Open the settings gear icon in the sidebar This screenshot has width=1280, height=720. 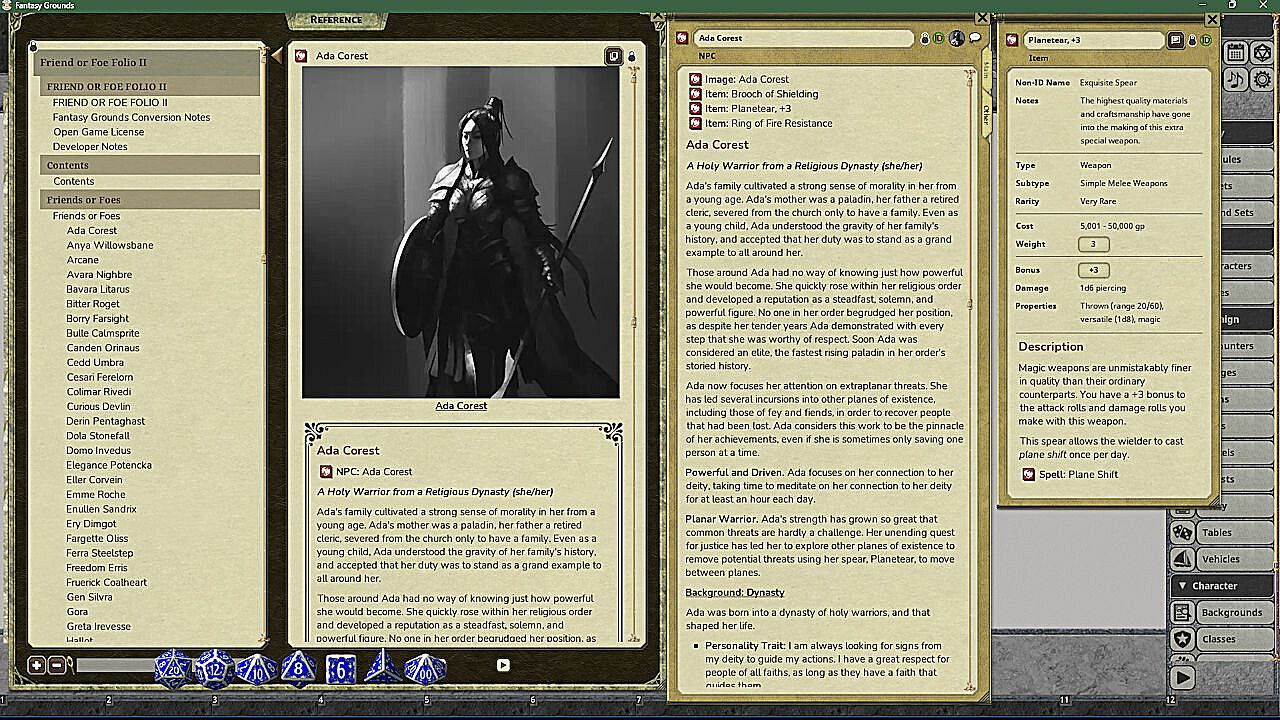click(x=1263, y=80)
